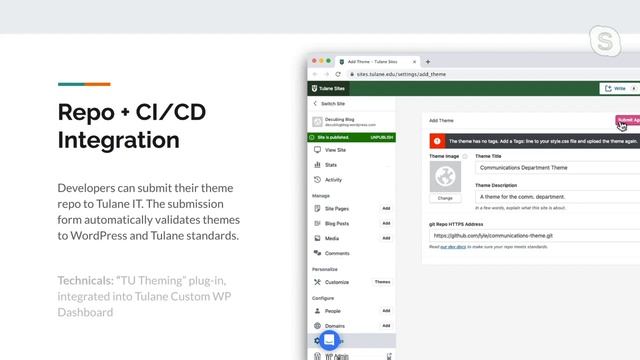The height and width of the screenshot is (360, 640).
Task: Click the Theme Title input field
Action: (x=558, y=168)
